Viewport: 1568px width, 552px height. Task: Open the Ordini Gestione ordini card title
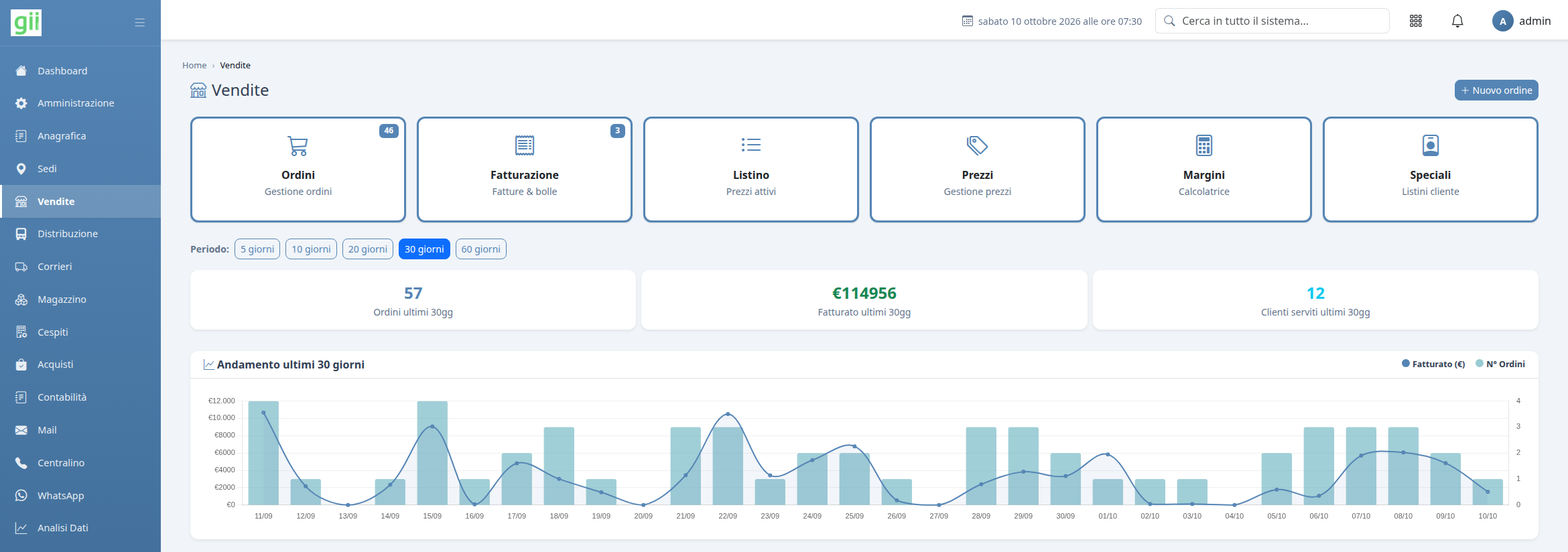pos(298,175)
